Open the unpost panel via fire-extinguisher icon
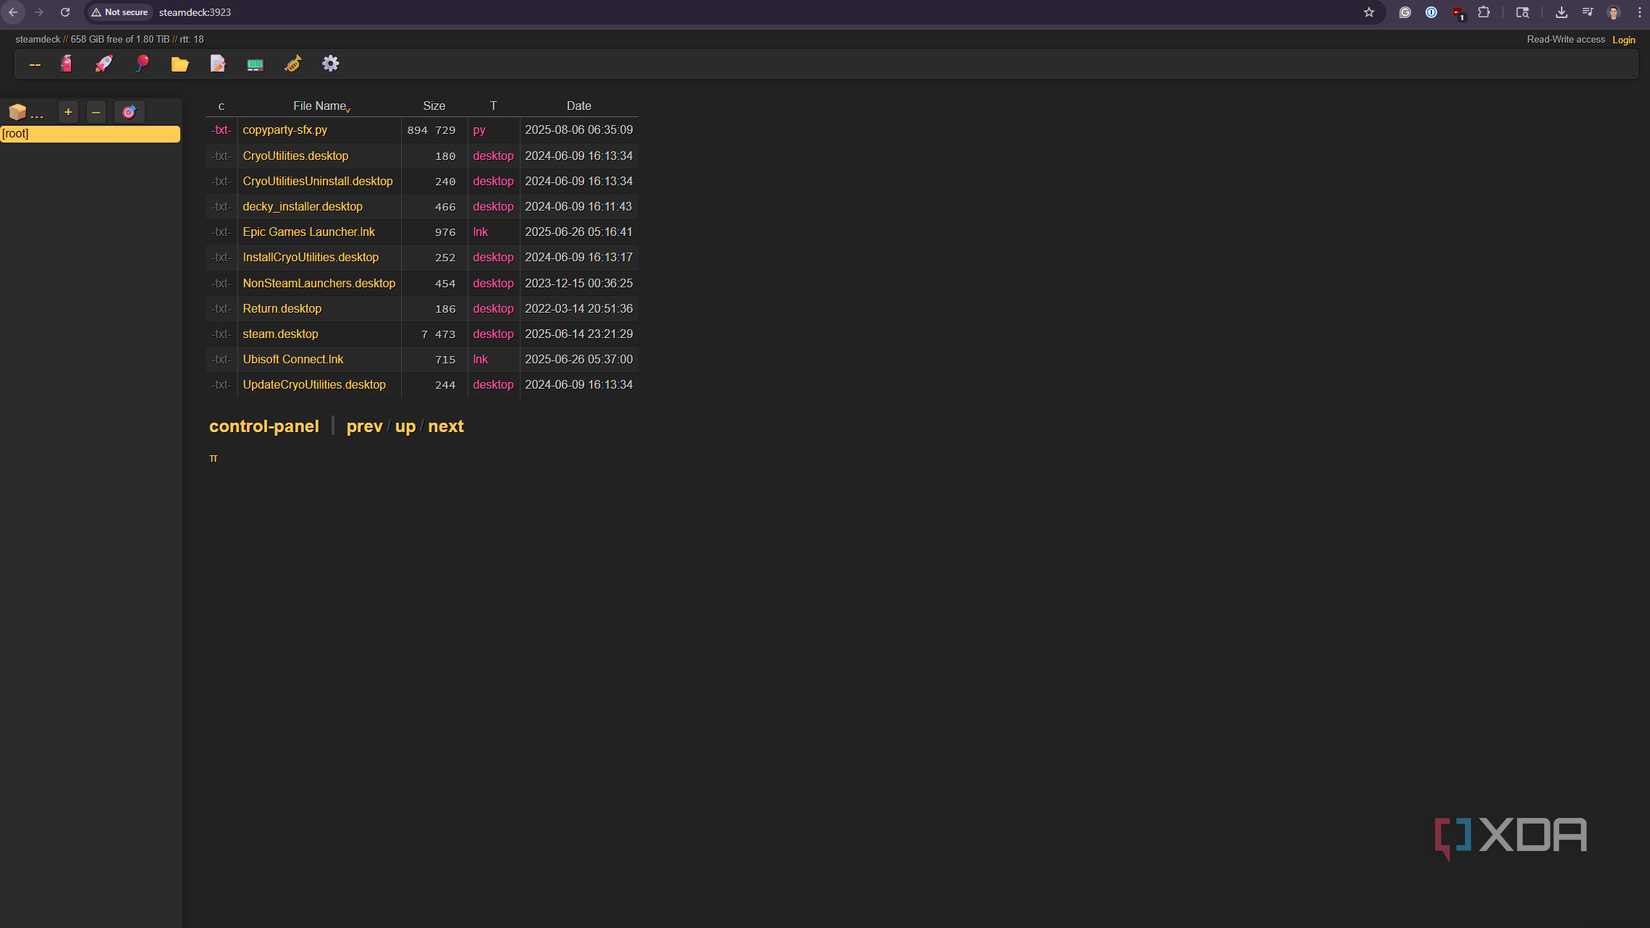Screen dimensions: 1650x928 (x=66, y=63)
